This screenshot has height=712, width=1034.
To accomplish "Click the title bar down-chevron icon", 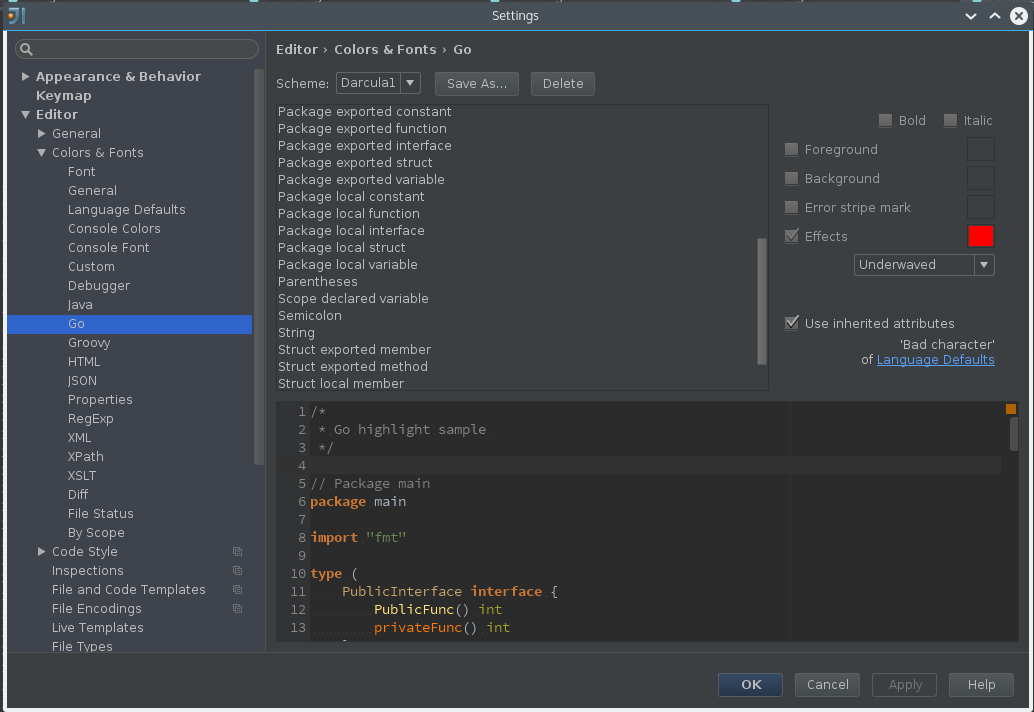I will (x=971, y=16).
